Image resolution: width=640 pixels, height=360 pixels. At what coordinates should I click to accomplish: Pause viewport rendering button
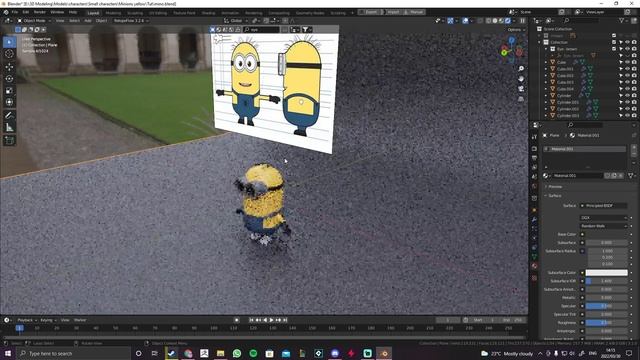pos(522,20)
